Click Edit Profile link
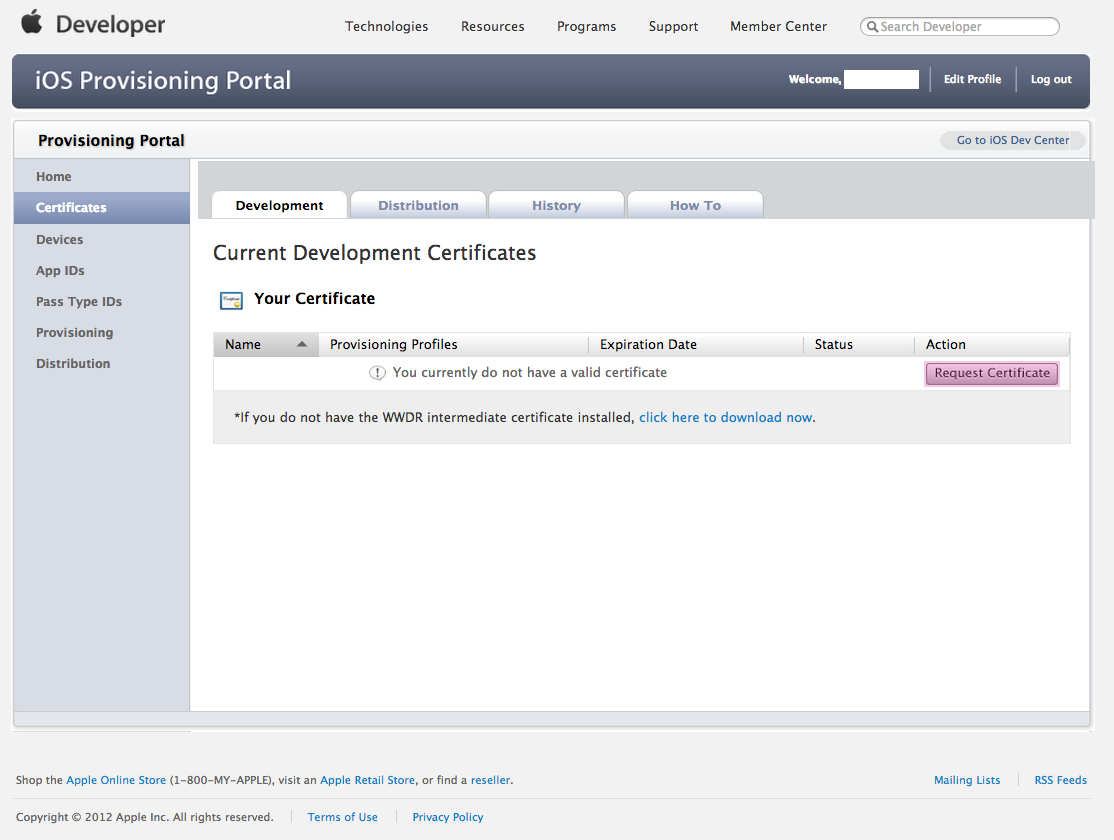This screenshot has width=1114, height=840. click(972, 79)
